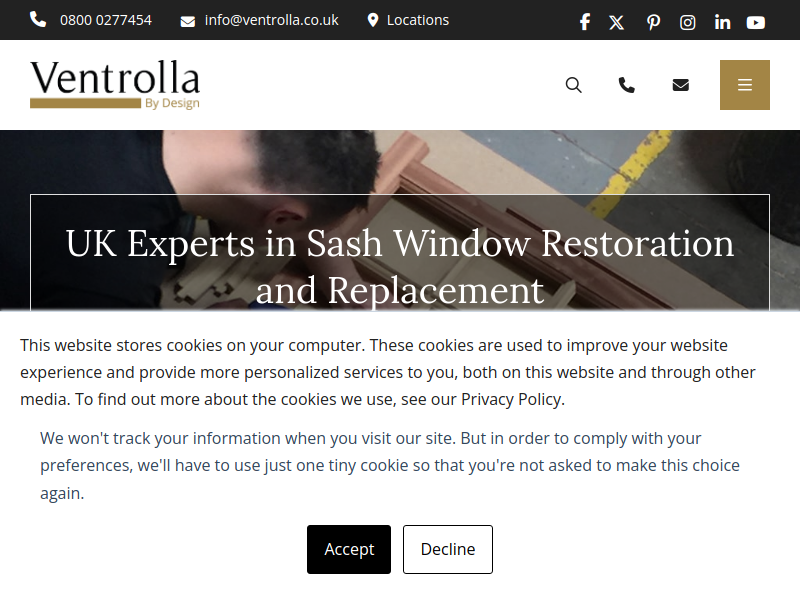Open the Facebook social icon

(x=585, y=22)
